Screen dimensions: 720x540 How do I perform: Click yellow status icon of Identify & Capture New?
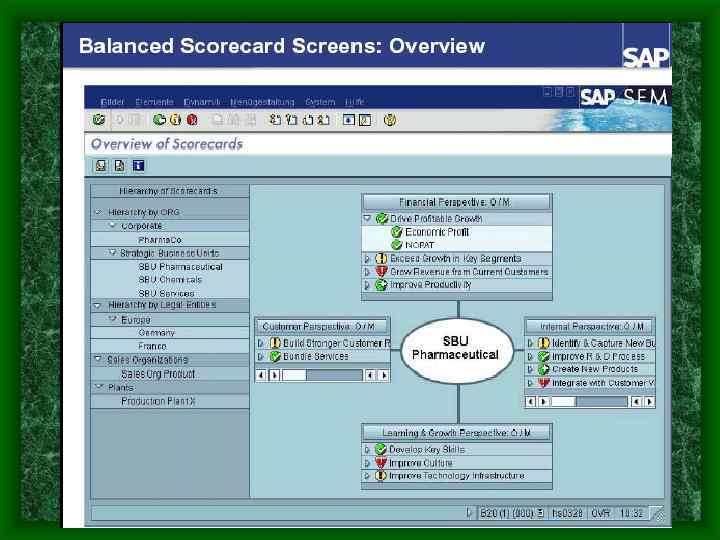544,343
